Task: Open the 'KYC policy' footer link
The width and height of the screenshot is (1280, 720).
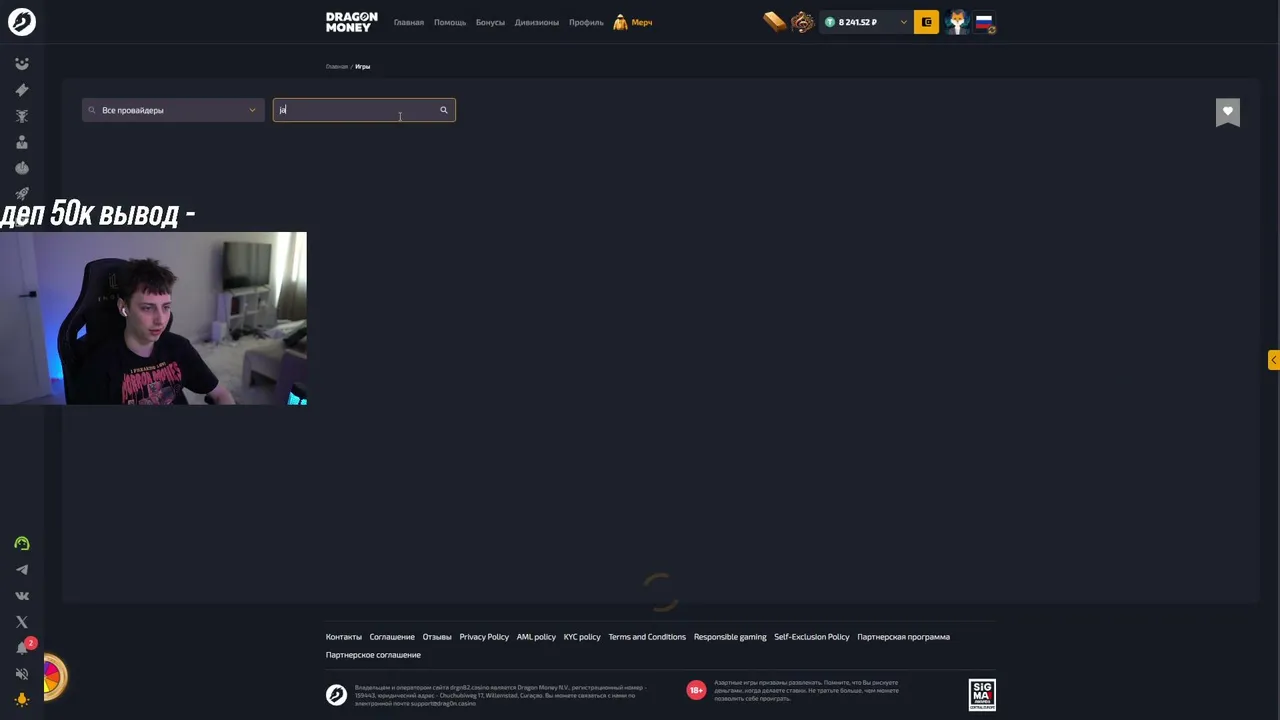Action: 582,637
